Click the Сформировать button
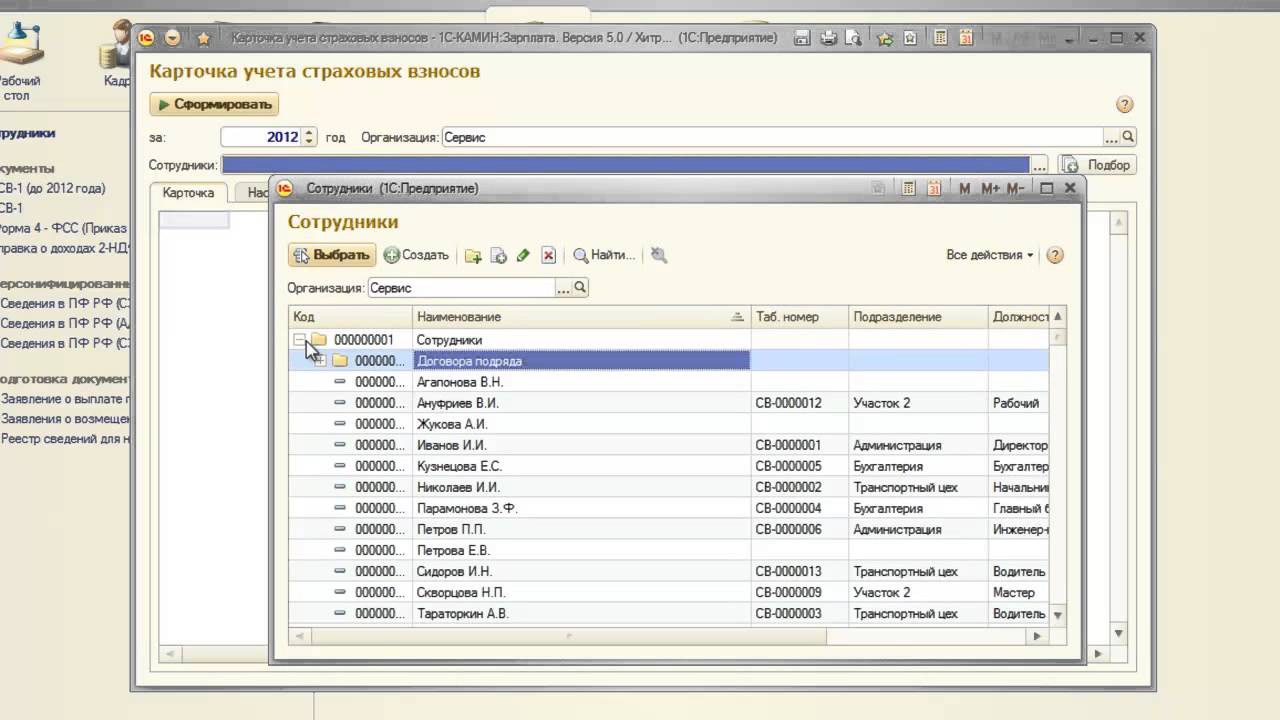This screenshot has height=720, width=1280. (x=214, y=104)
